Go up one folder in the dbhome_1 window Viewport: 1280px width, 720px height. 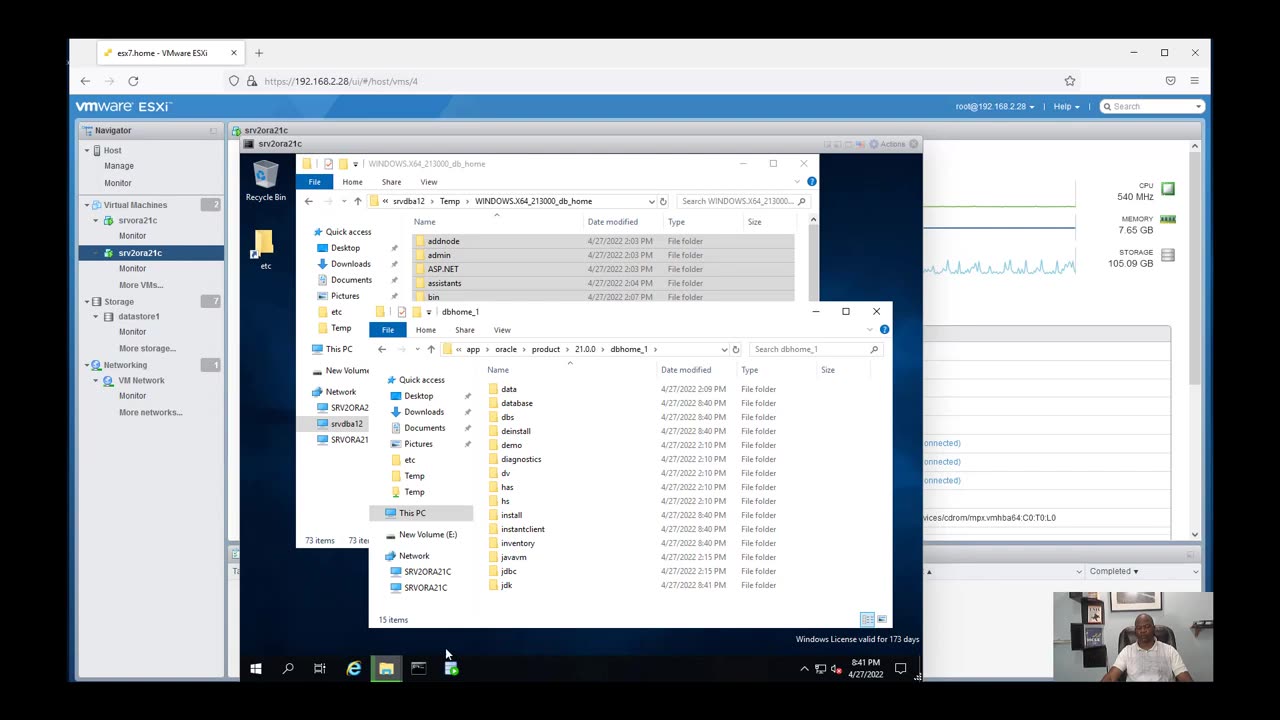pos(431,349)
